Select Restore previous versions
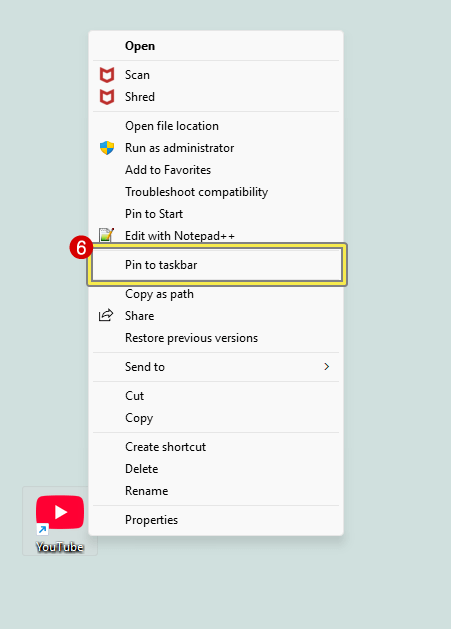Screen dimensions: 451x629 click(x=216, y=338)
